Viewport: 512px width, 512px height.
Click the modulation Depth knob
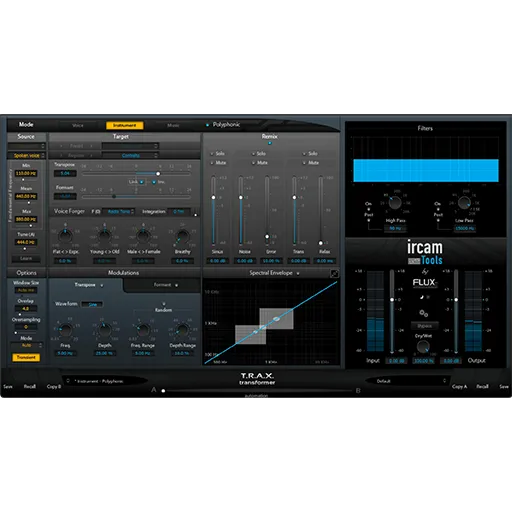pos(105,330)
